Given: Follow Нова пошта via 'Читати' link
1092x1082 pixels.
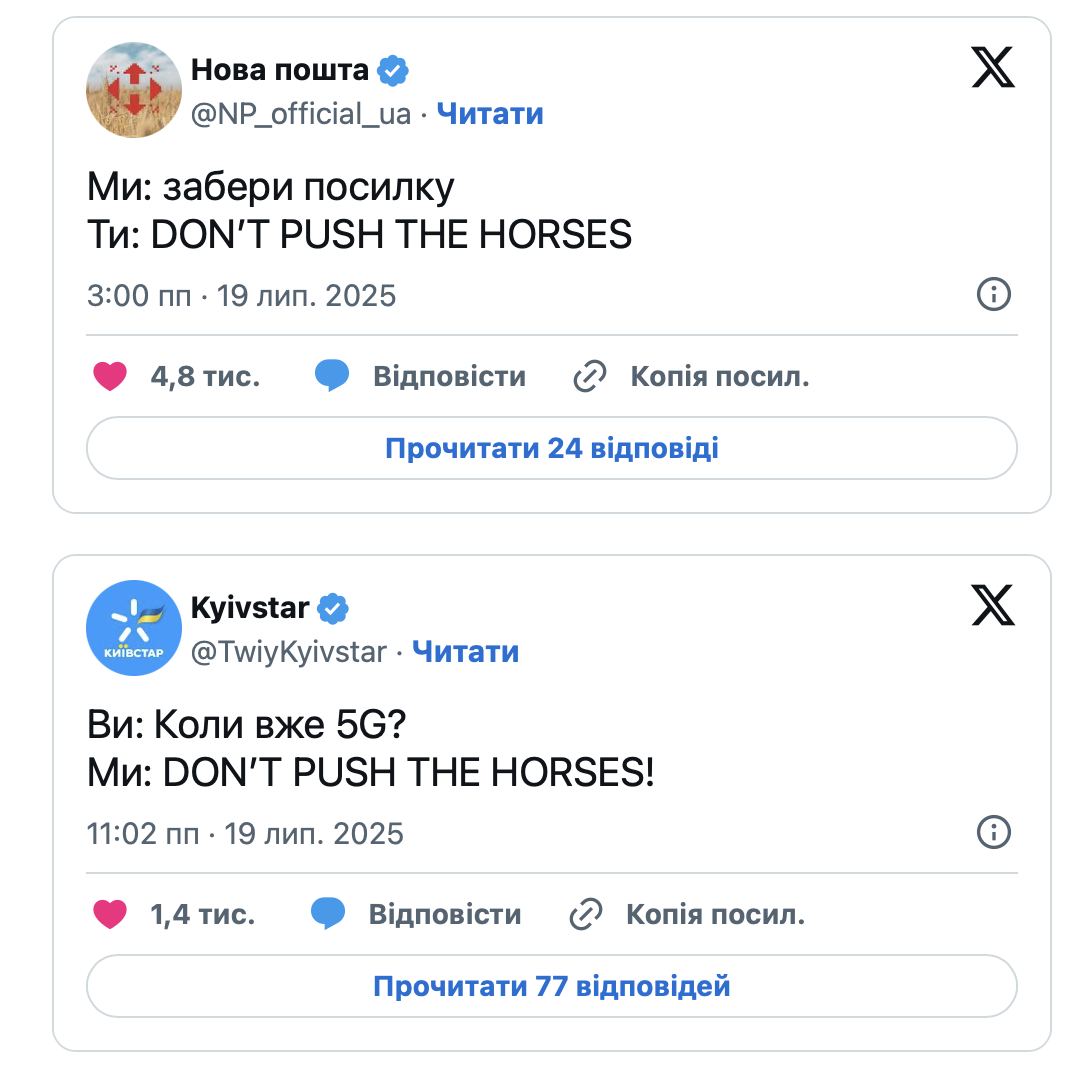Looking at the screenshot, I should pos(490,114).
